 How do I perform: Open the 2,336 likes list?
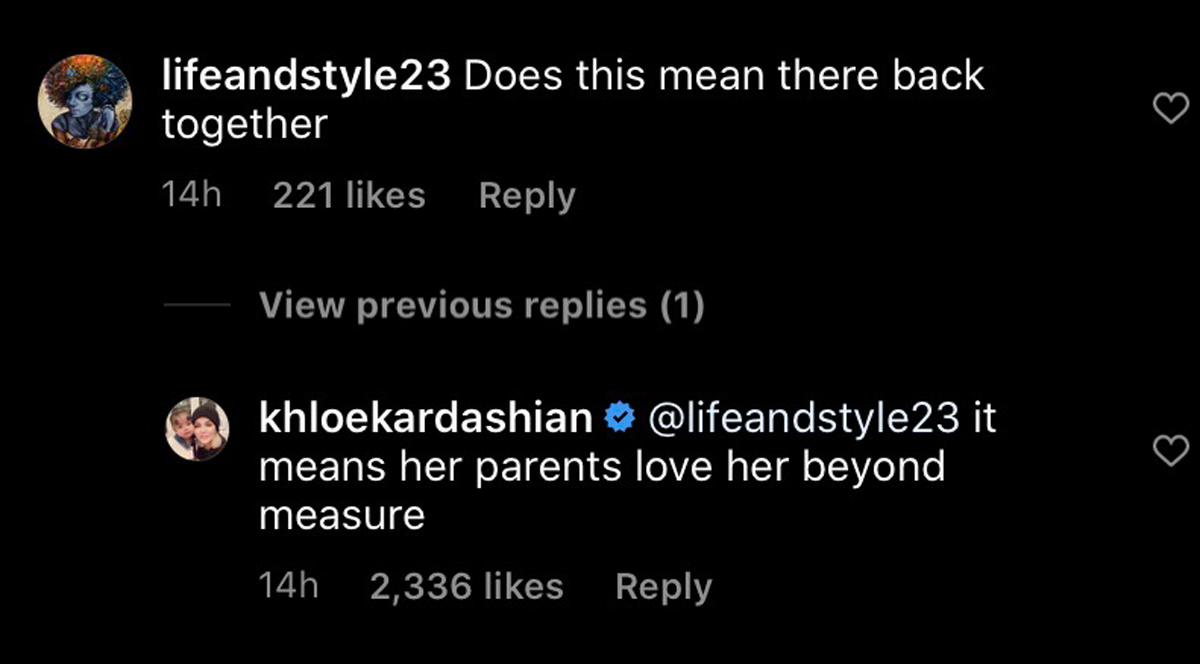pyautogui.click(x=467, y=586)
